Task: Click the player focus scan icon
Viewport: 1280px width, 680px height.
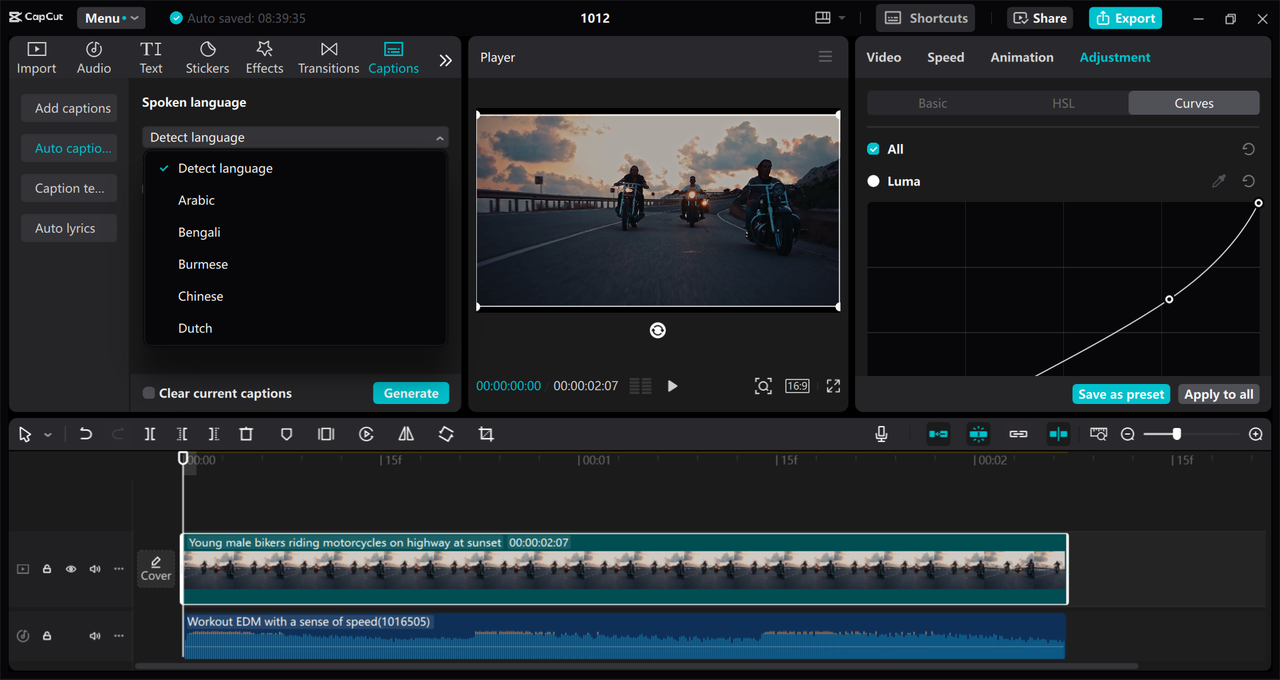Action: coord(763,386)
